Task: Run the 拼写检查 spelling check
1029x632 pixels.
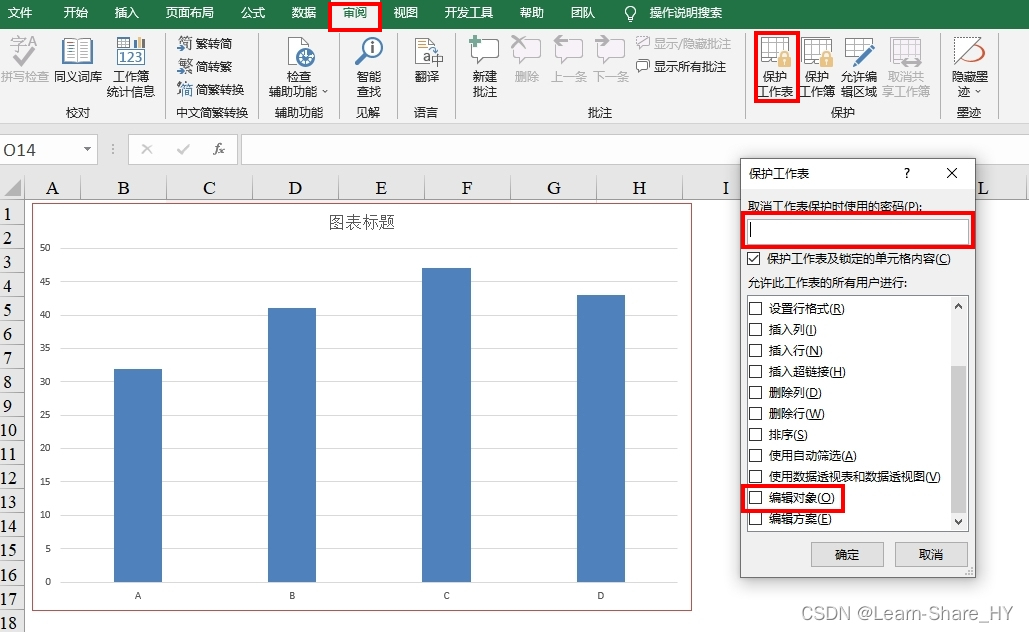Action: (24, 59)
